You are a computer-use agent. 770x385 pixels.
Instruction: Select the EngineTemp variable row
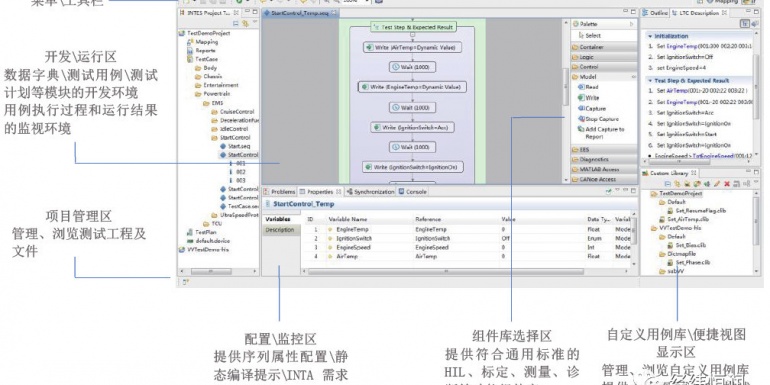(468, 229)
